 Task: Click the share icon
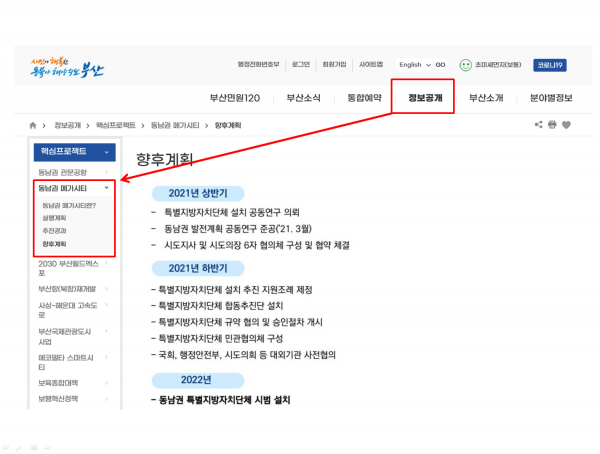pyautogui.click(x=539, y=125)
